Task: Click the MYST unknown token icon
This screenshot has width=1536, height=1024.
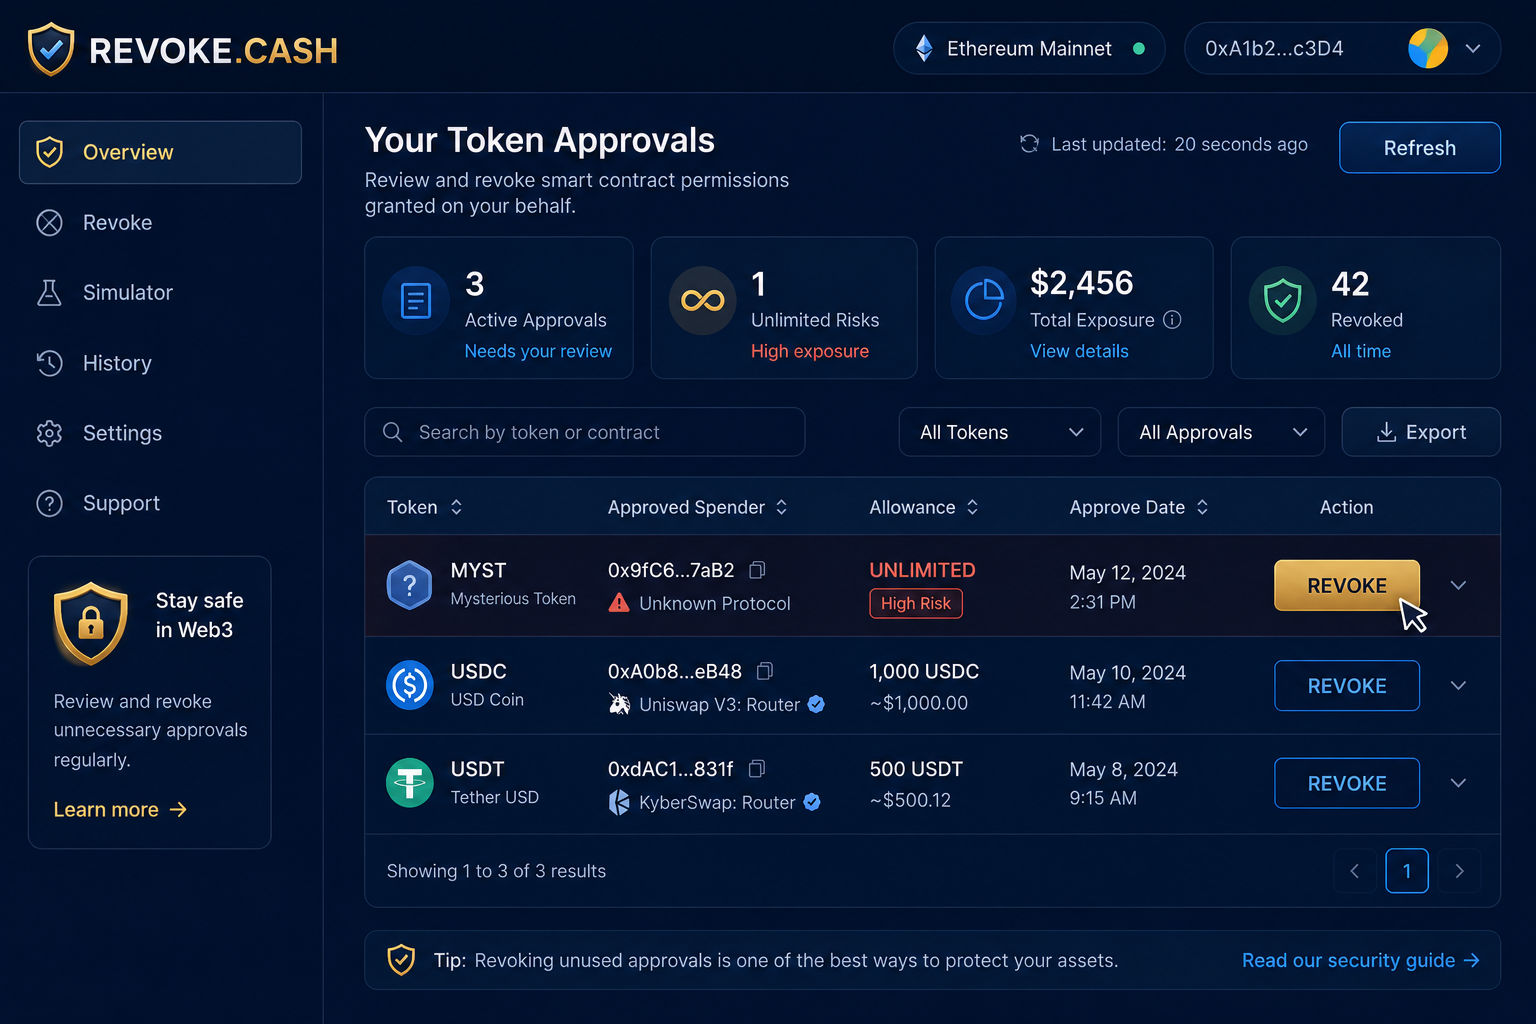Action: pos(409,585)
